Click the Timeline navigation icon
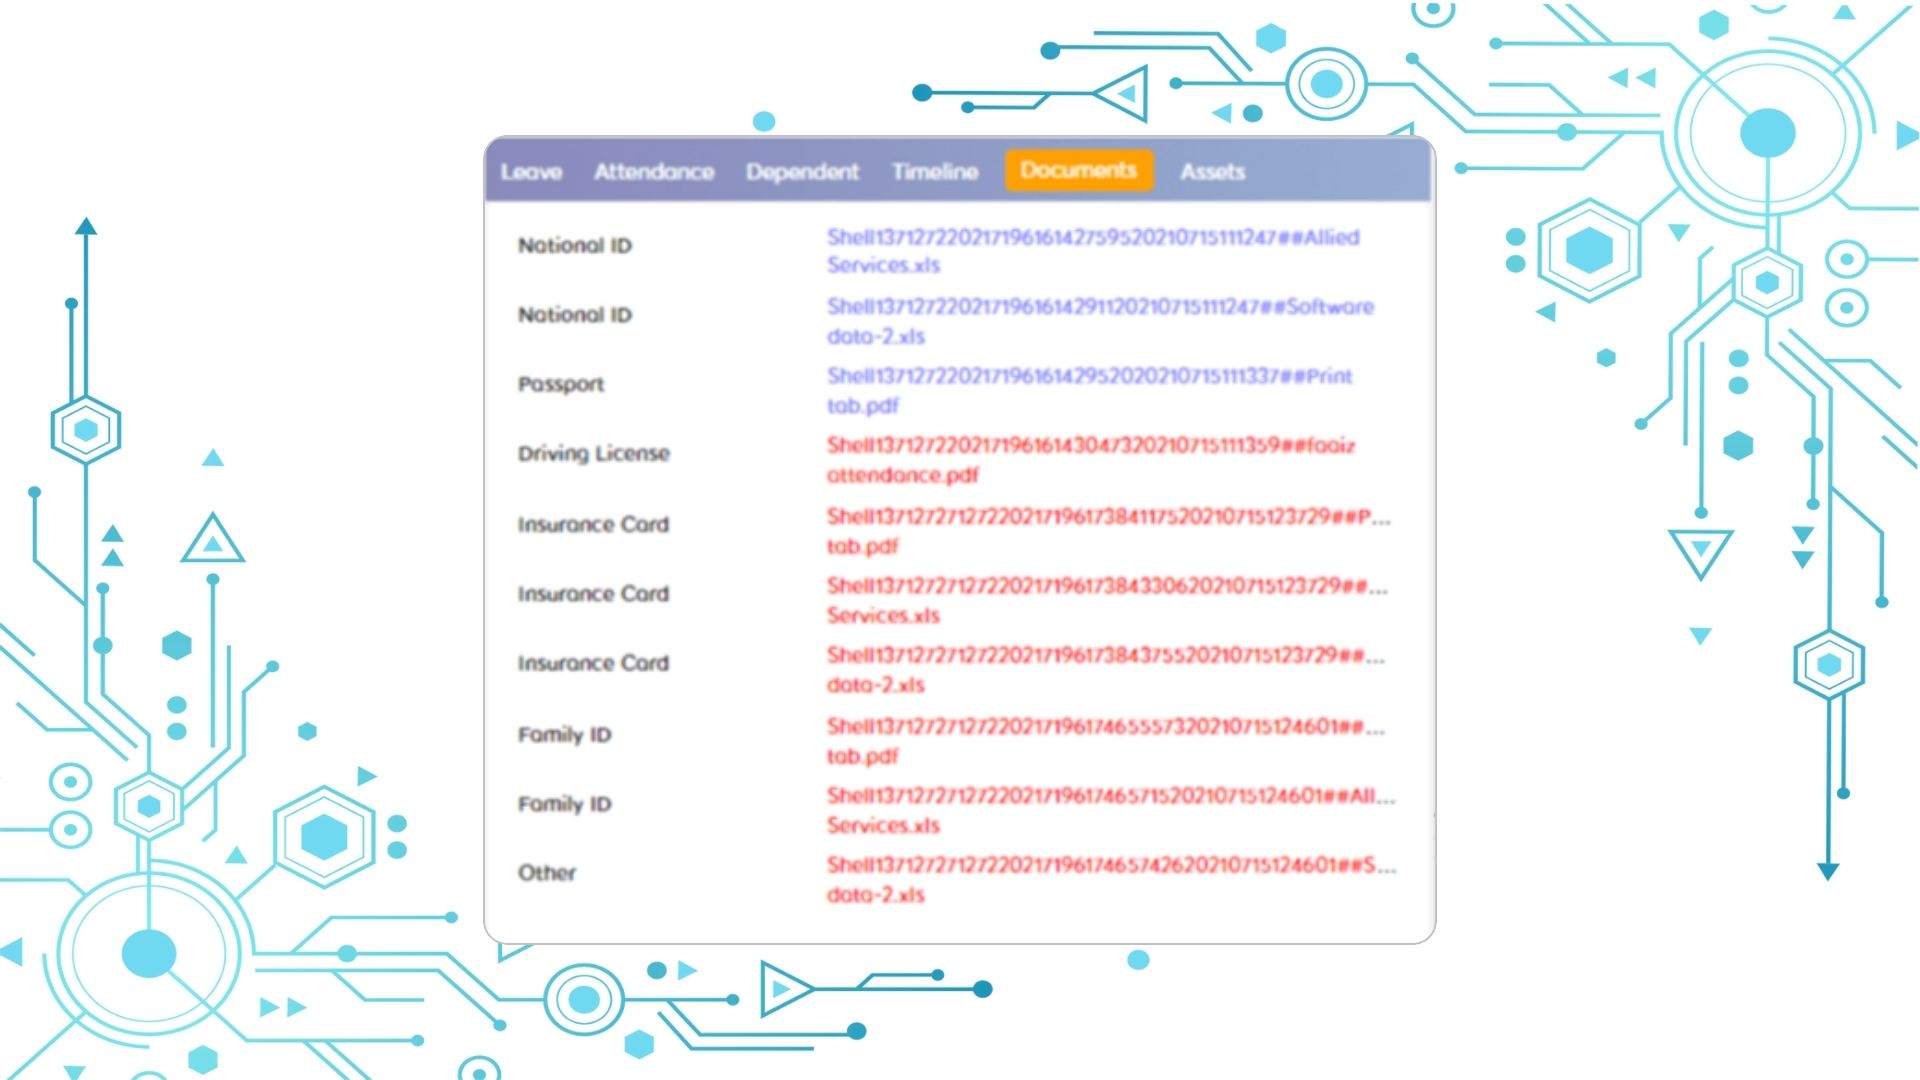 932,170
